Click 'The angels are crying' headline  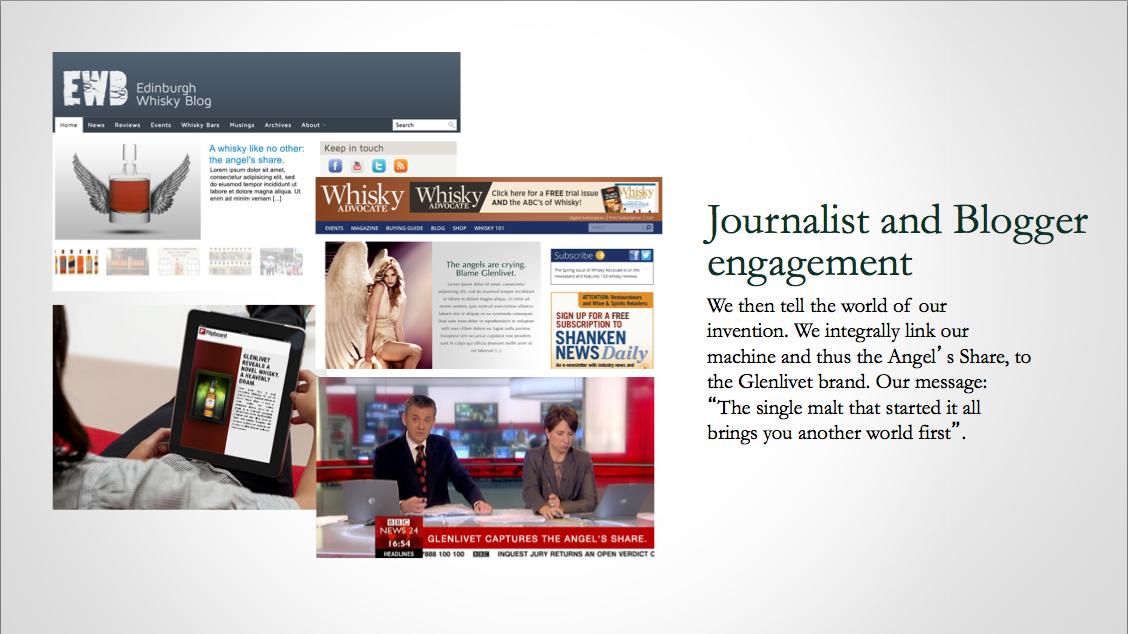point(486,268)
